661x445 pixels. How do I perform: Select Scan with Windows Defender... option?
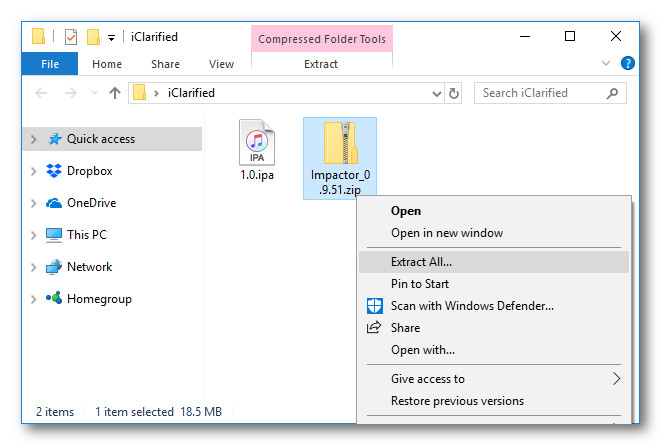point(472,306)
